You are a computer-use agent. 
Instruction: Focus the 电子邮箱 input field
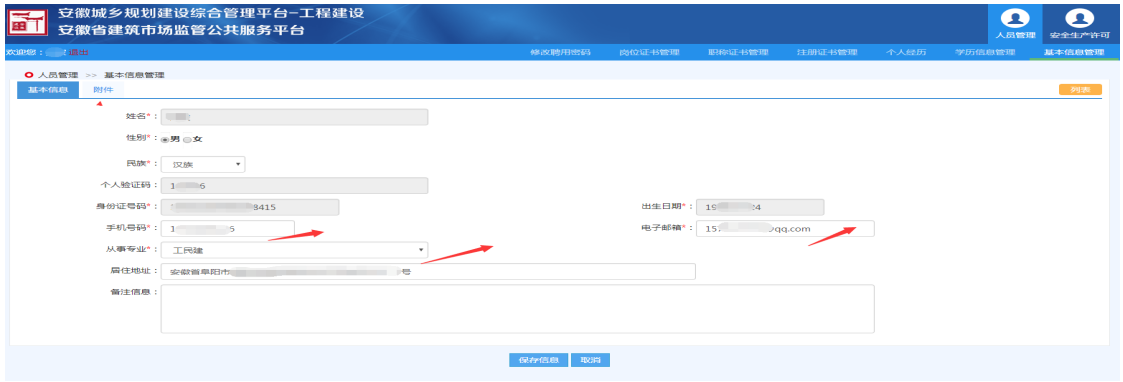[785, 229]
